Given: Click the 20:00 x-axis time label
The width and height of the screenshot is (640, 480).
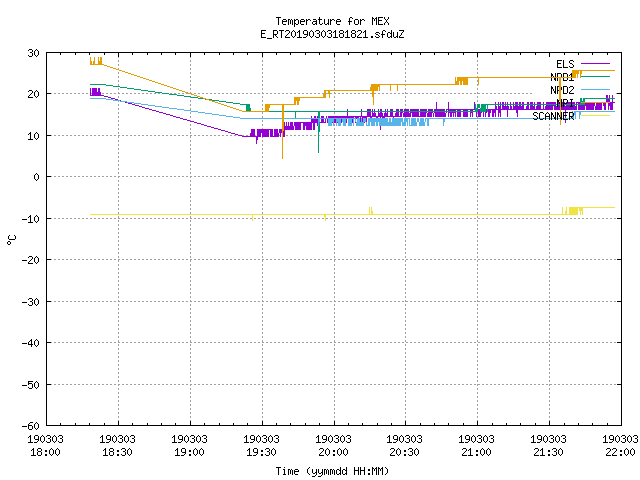Looking at the screenshot, I should [x=333, y=452].
